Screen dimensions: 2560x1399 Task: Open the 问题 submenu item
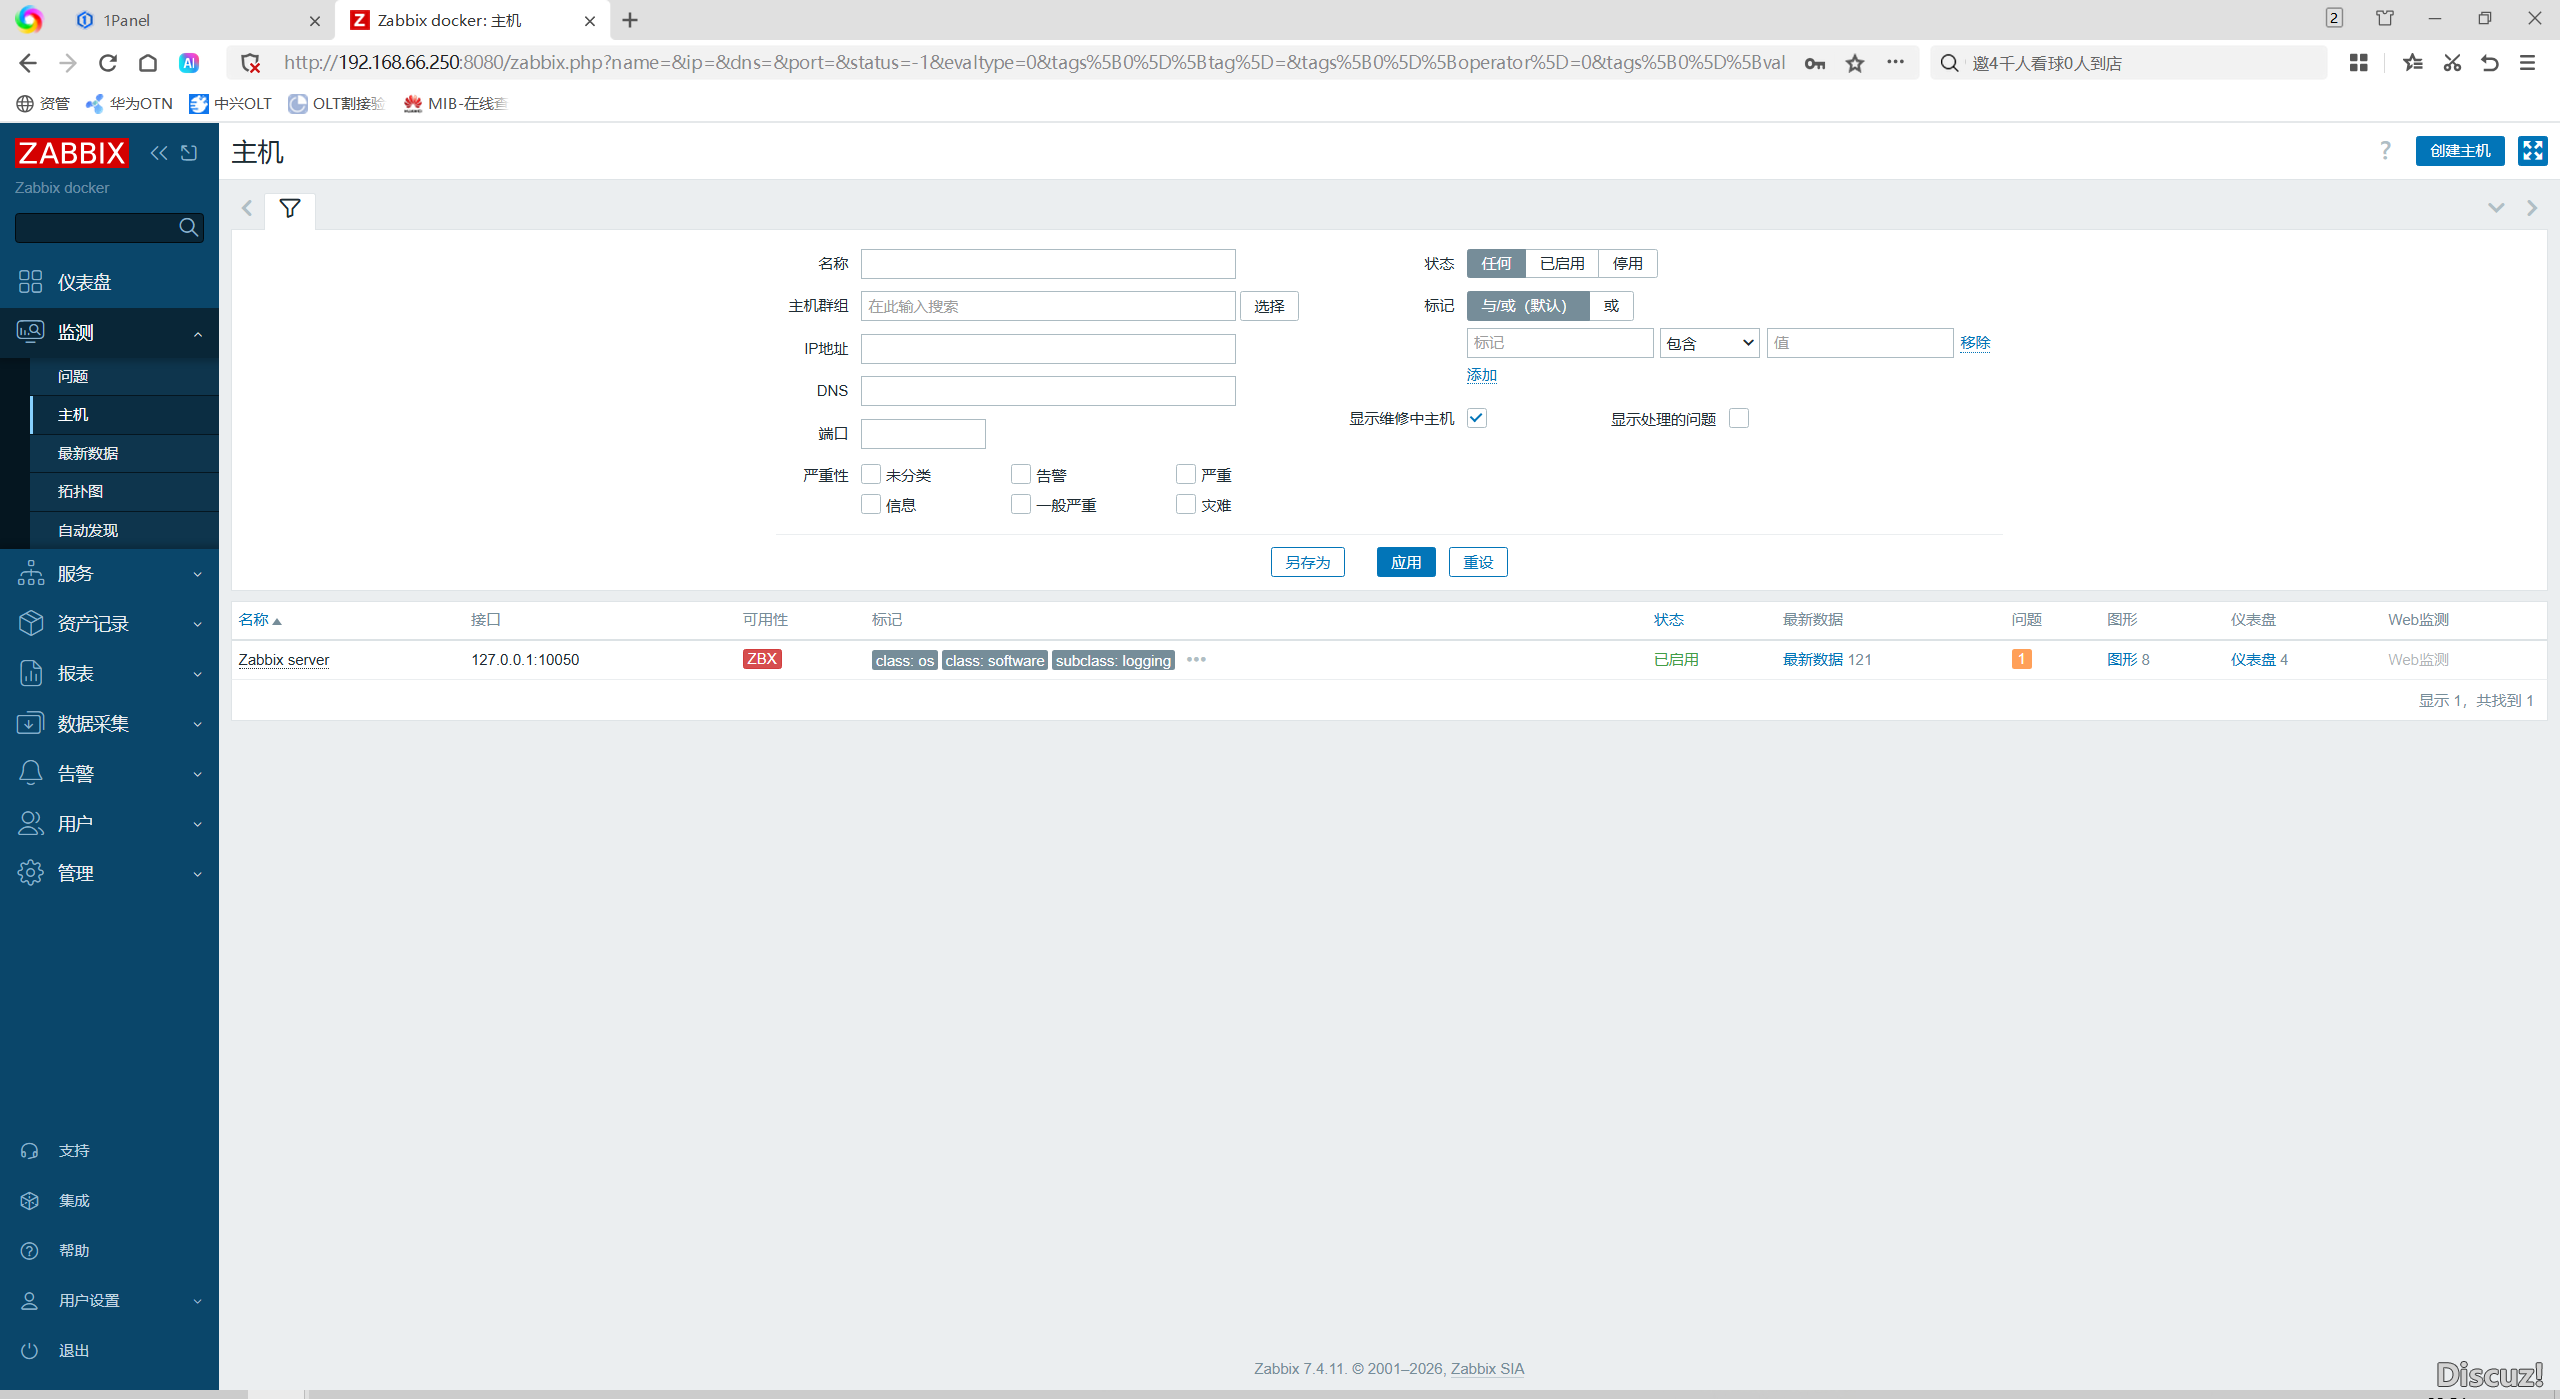(124, 376)
